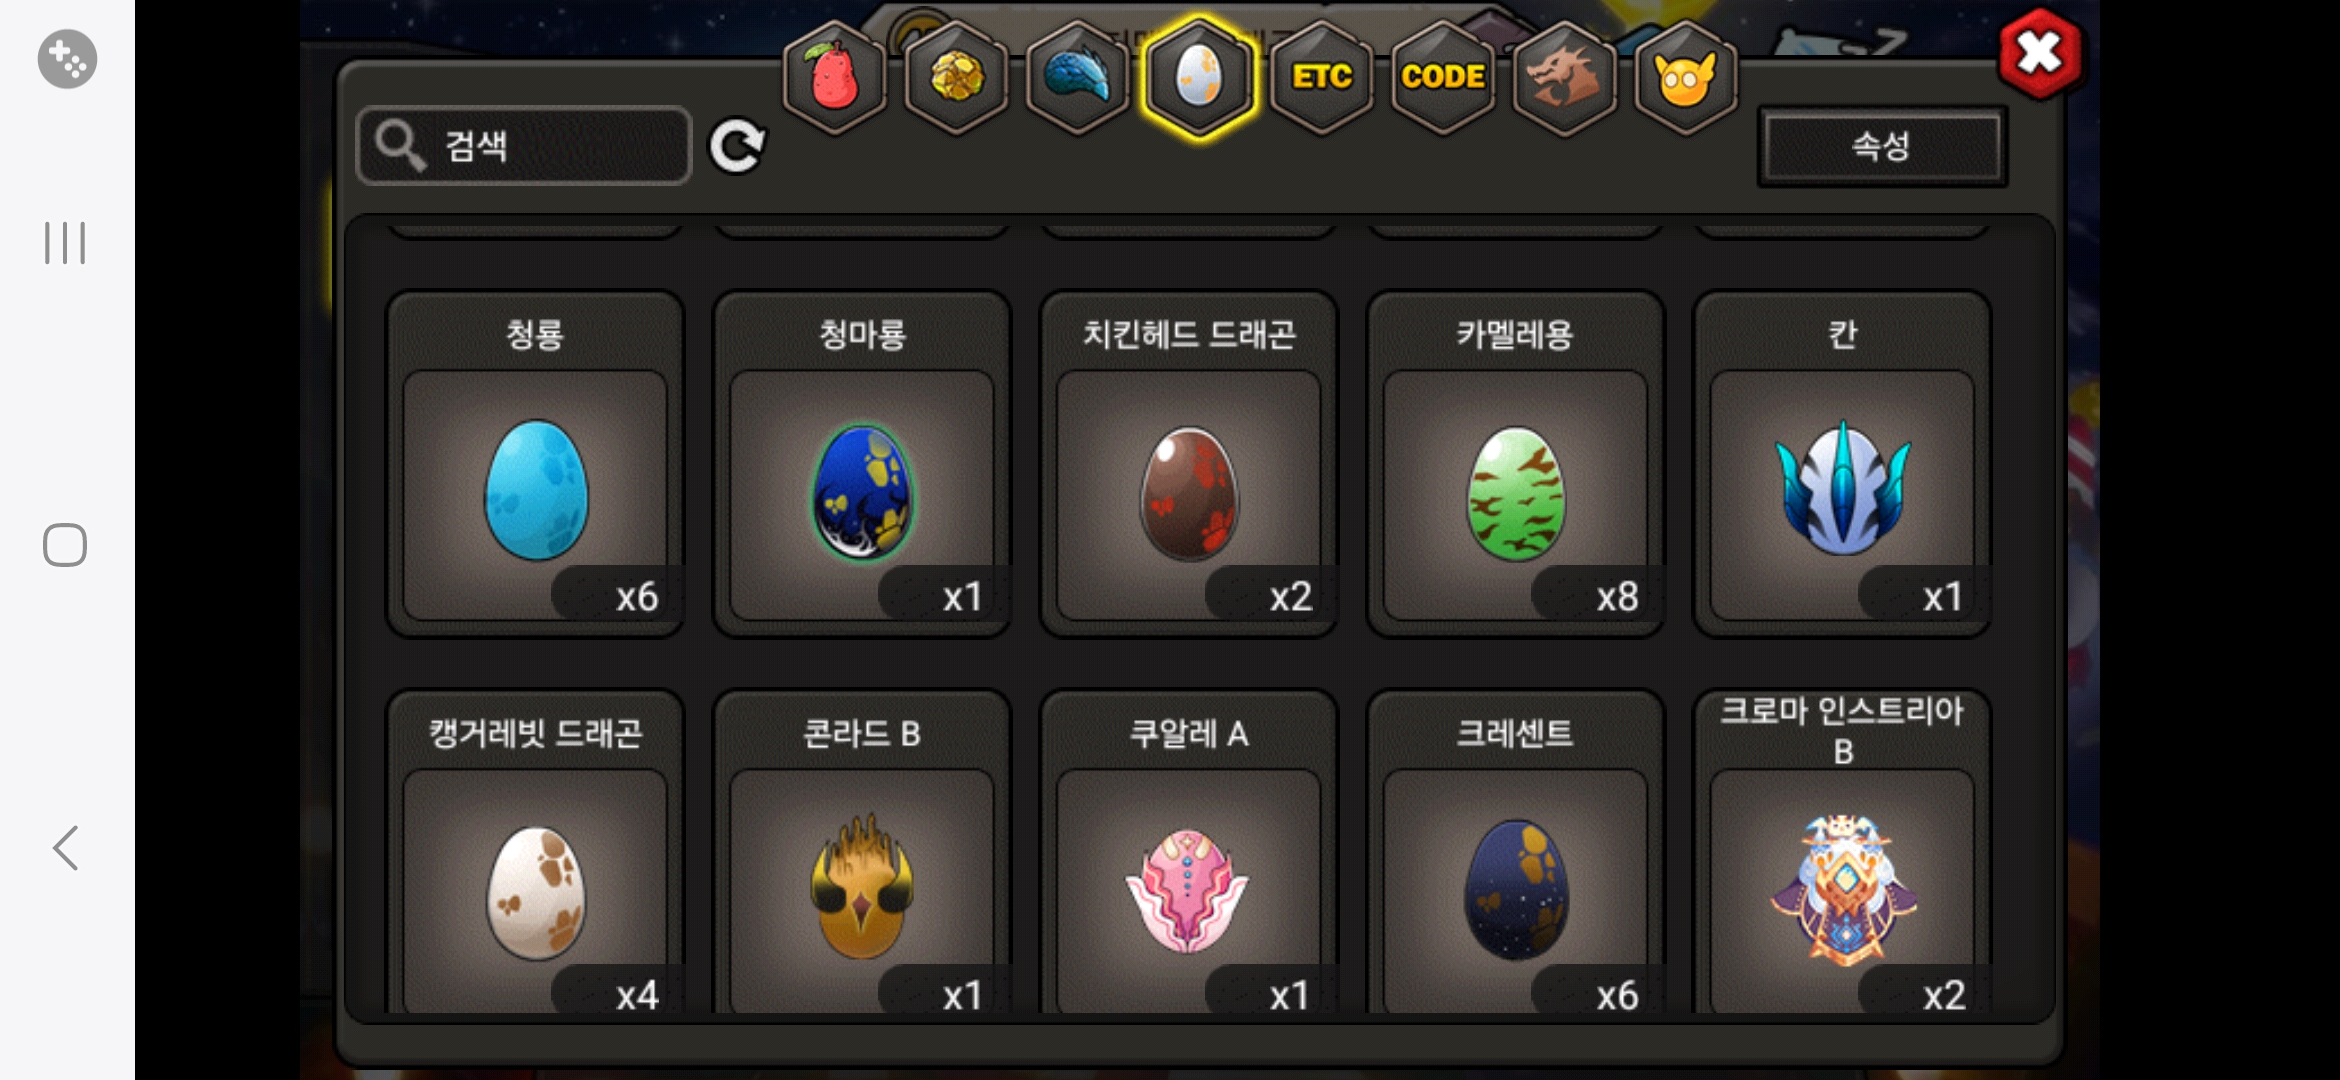Select the egg category tab

pyautogui.click(x=1199, y=77)
